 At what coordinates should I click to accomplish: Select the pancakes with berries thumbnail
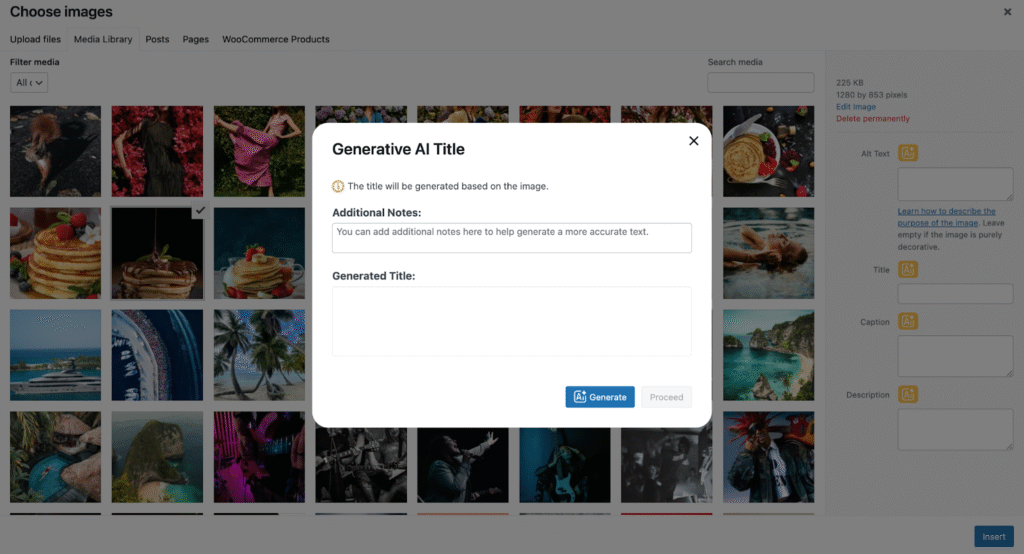click(x=55, y=253)
